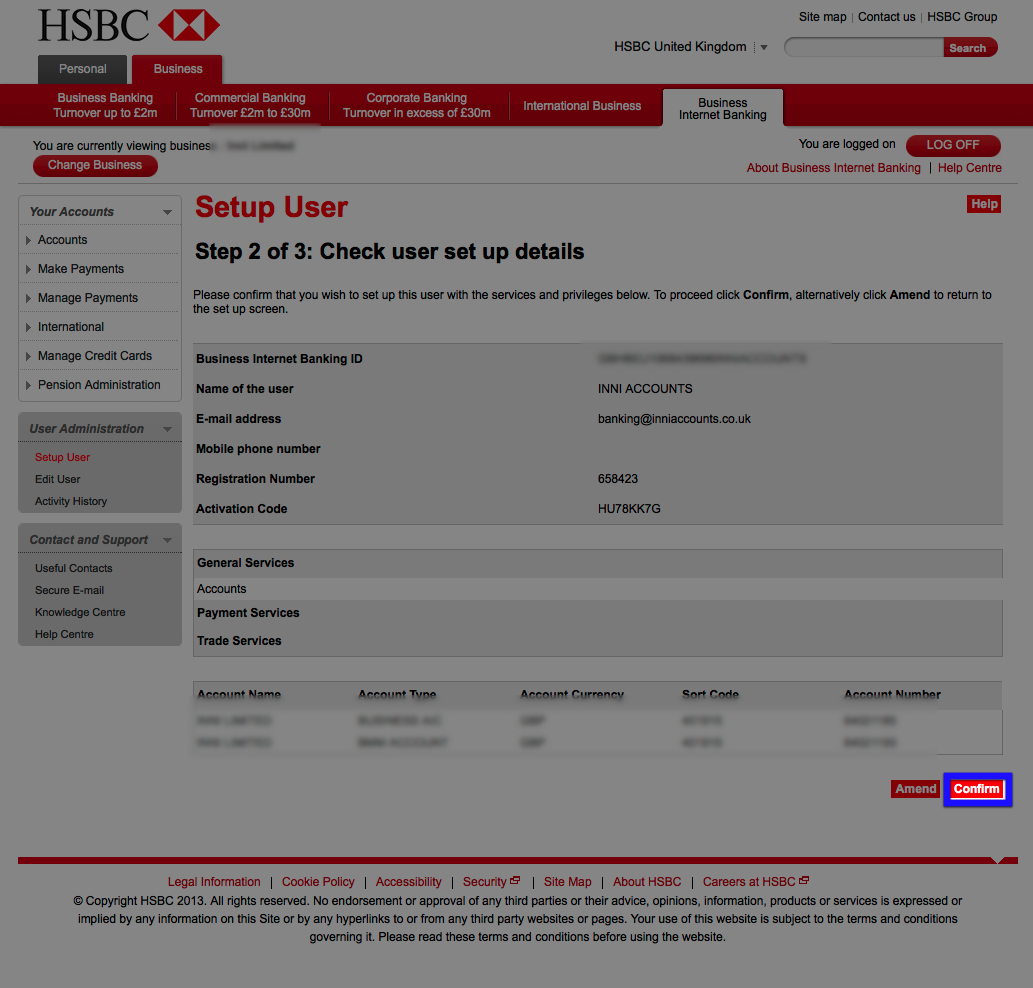Open the Help Centre link near Log Off
This screenshot has height=988, width=1033.
tap(970, 168)
